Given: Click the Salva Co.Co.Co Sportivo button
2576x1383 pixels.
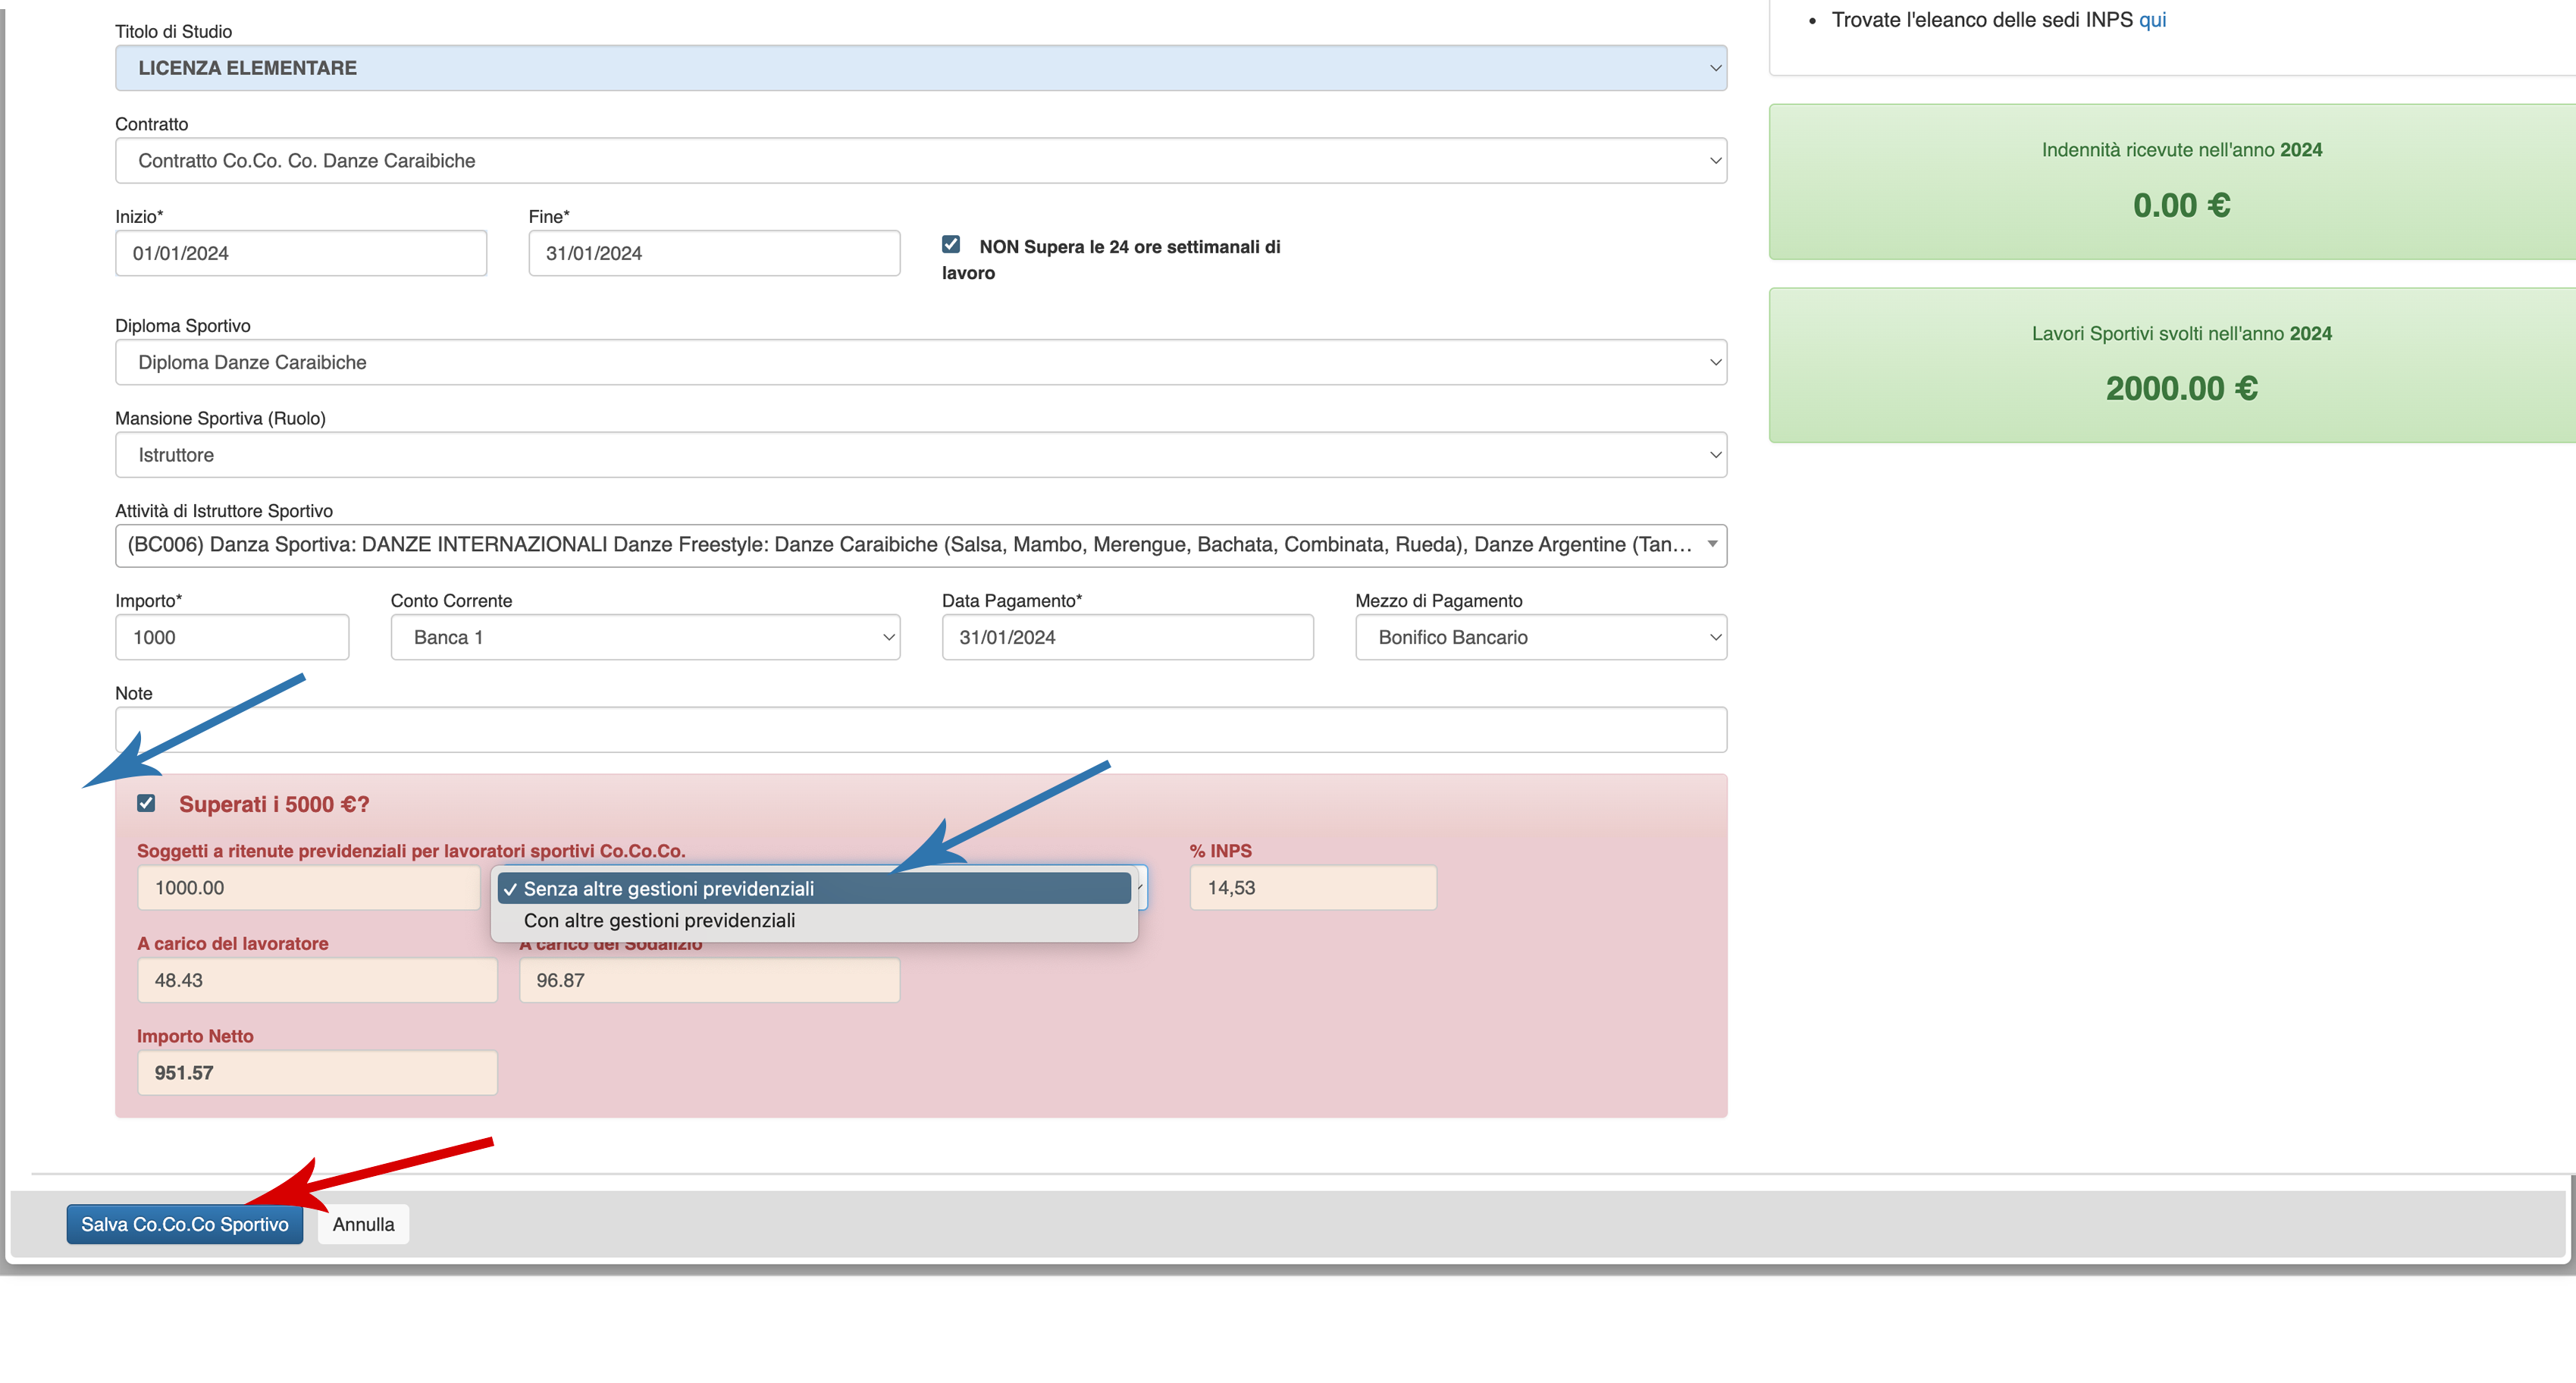Looking at the screenshot, I should pos(184,1224).
